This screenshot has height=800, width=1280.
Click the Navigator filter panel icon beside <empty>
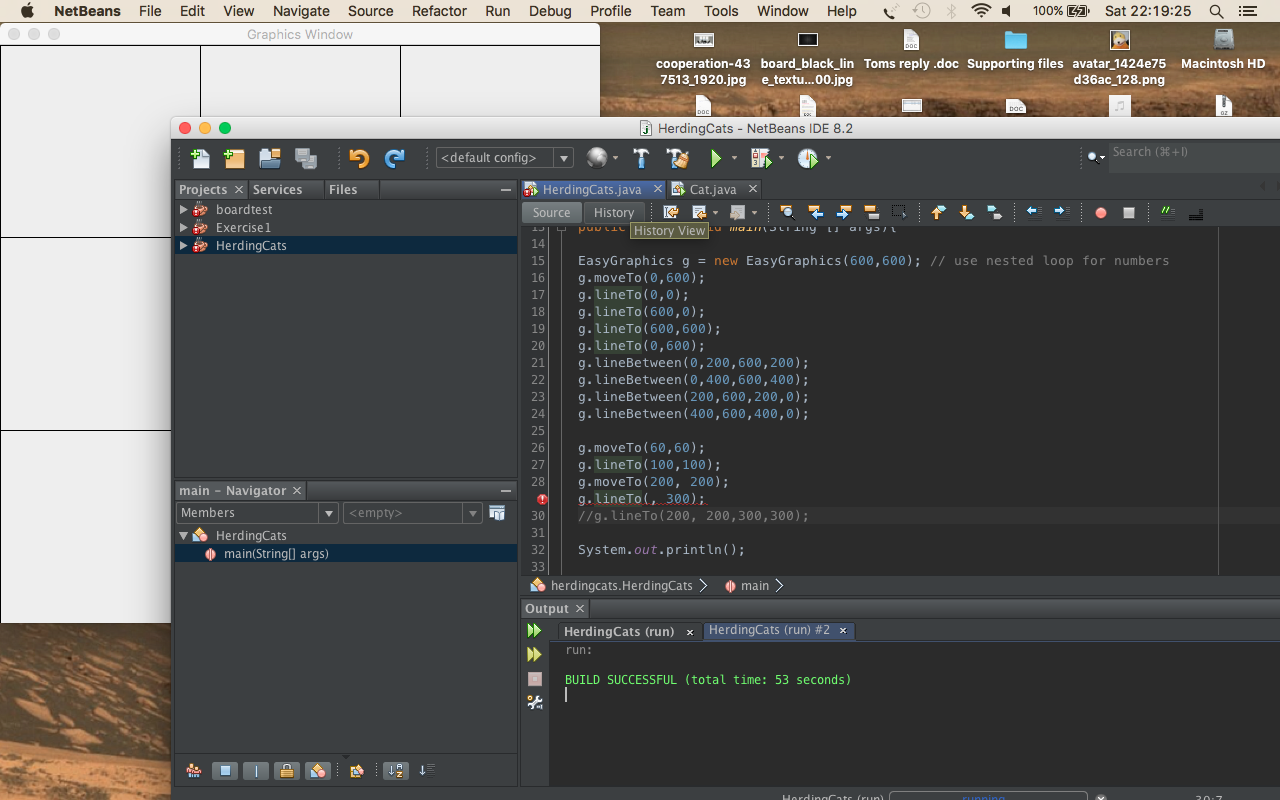pyautogui.click(x=497, y=513)
